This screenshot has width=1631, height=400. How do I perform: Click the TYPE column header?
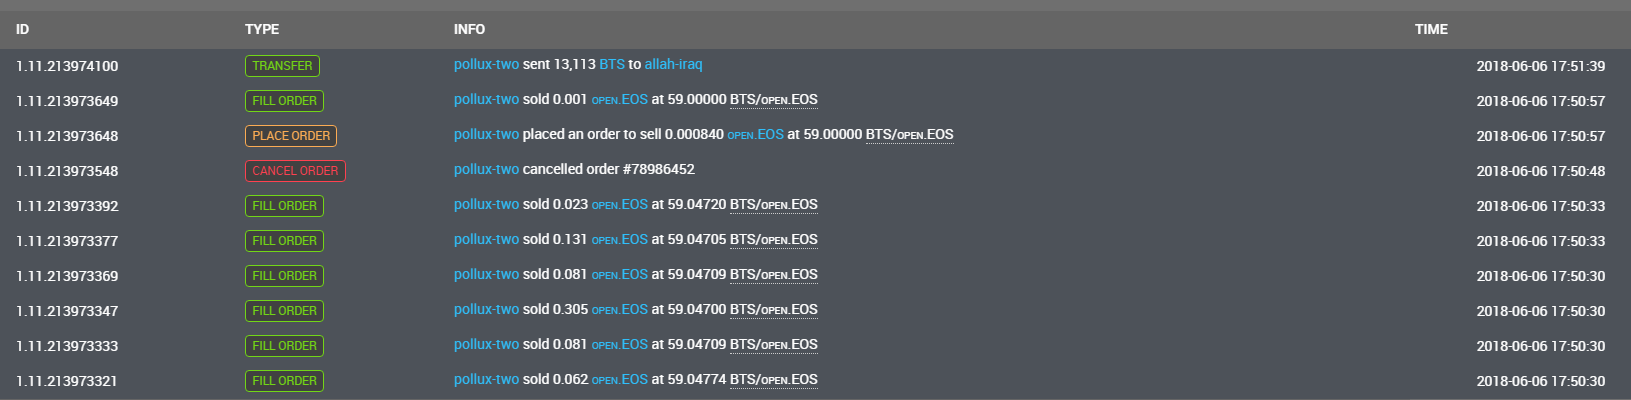pos(262,29)
